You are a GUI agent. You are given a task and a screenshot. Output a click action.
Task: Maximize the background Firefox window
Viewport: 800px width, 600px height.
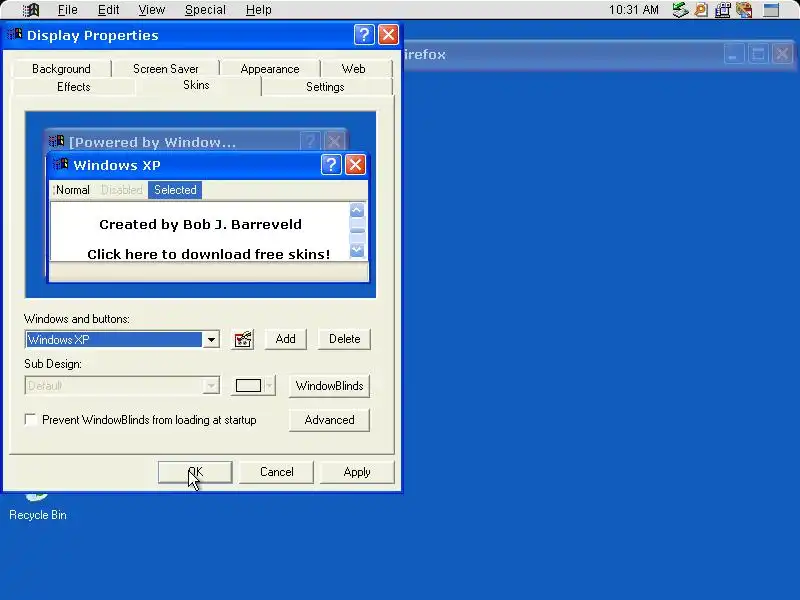758,54
